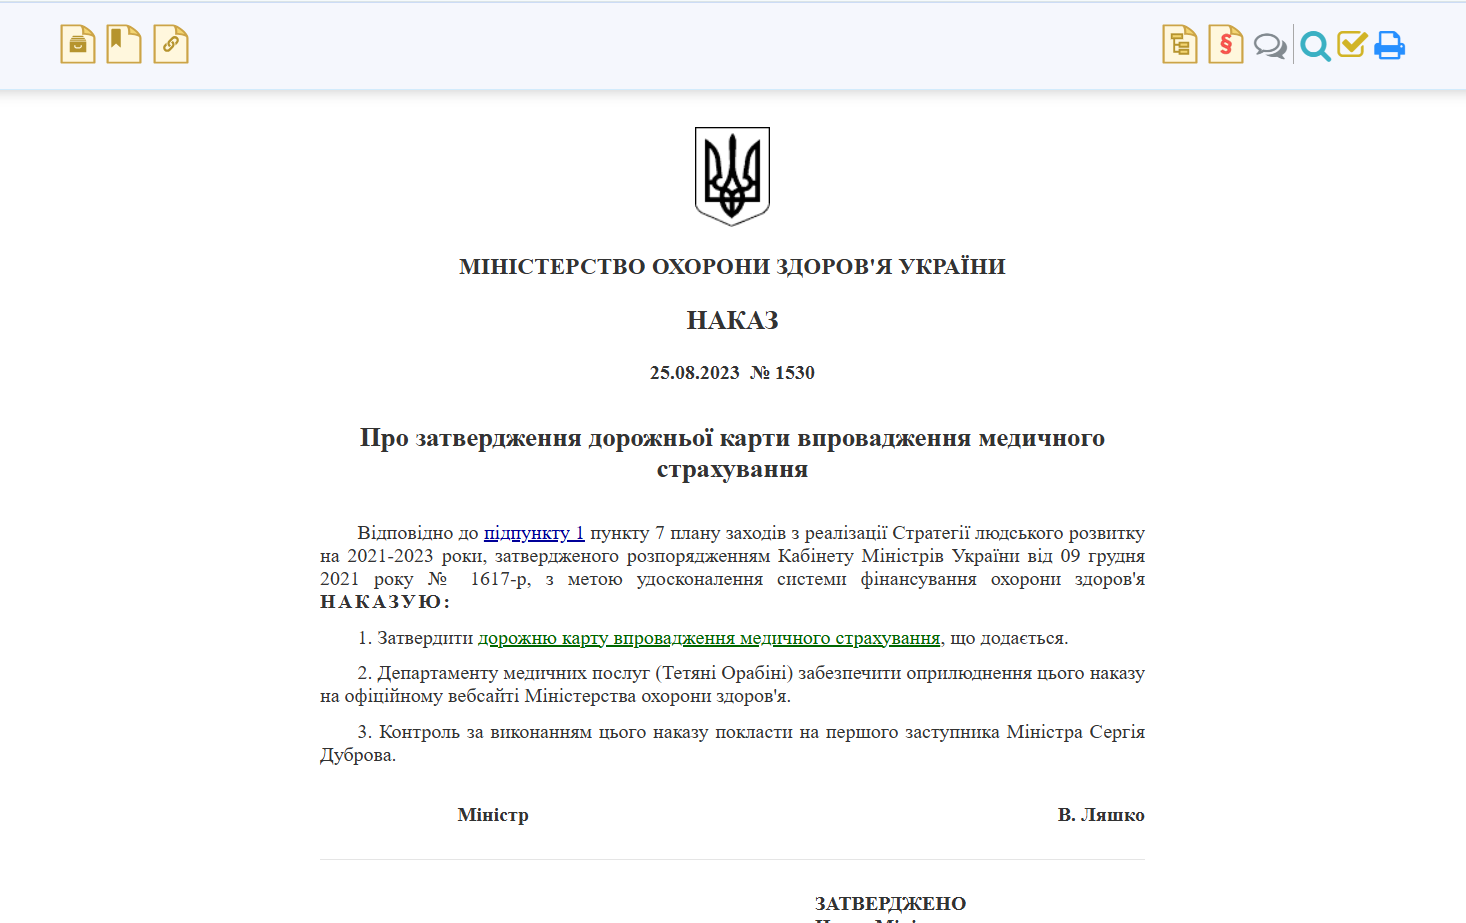Click the chain-link document icon
This screenshot has height=923, width=1466.
pyautogui.click(x=171, y=44)
